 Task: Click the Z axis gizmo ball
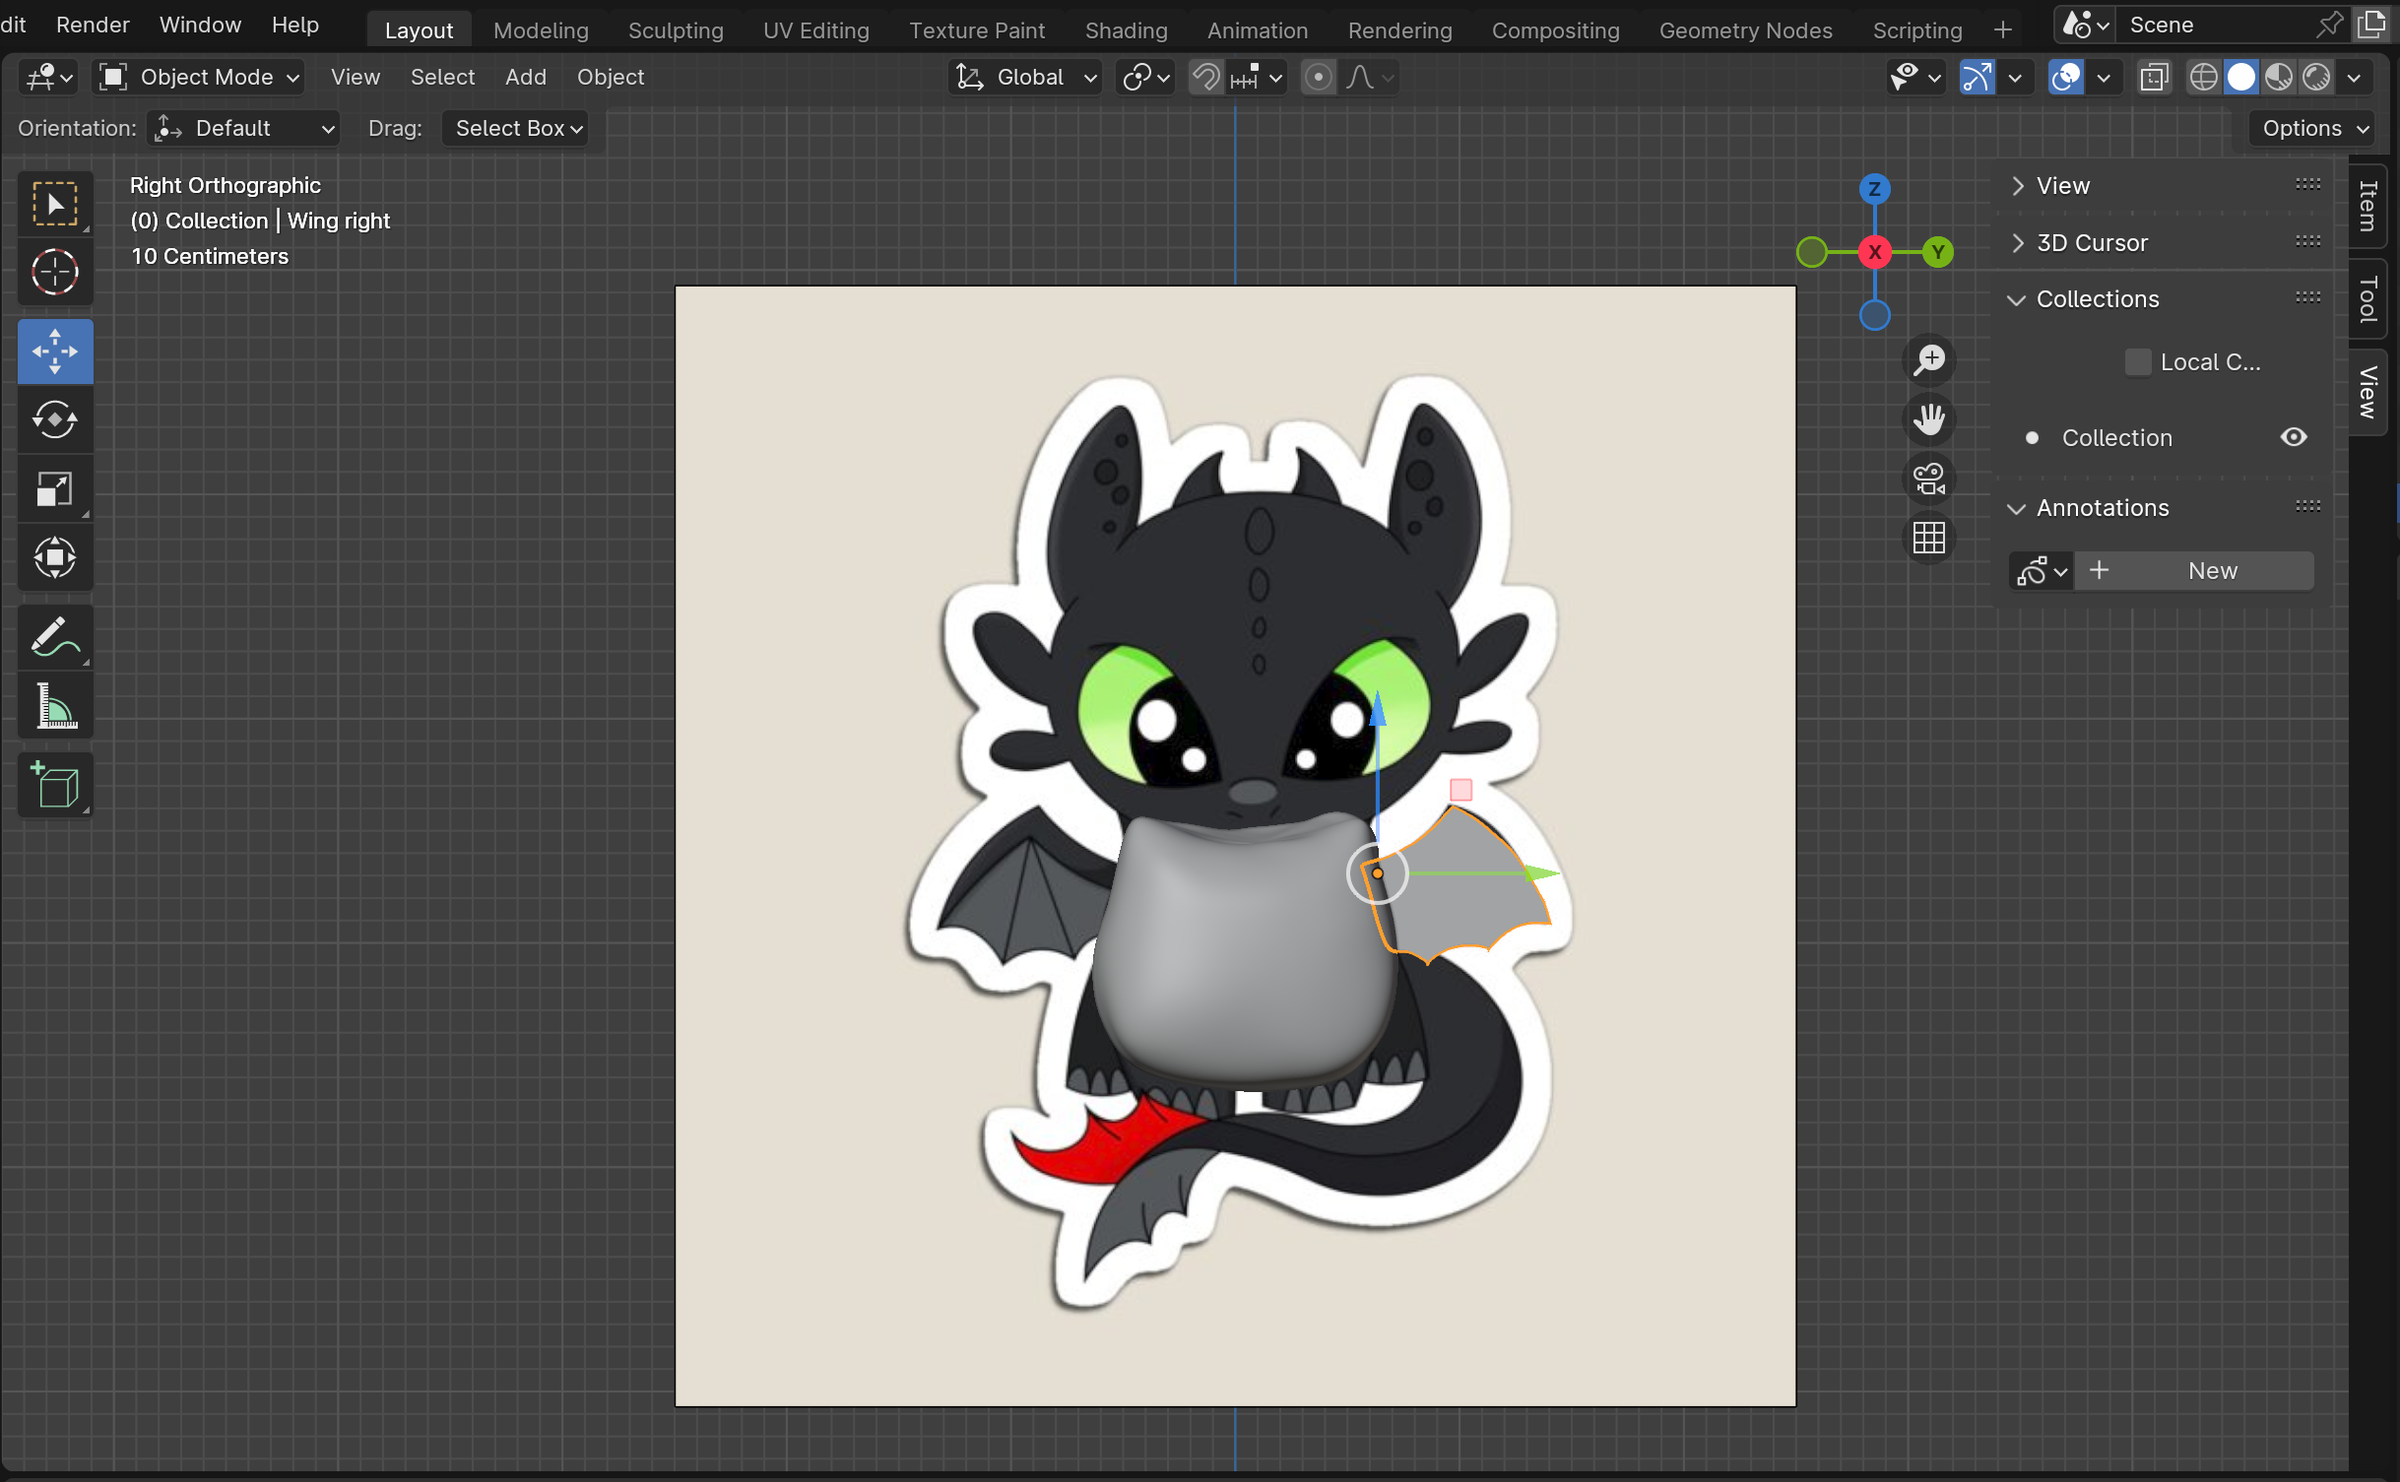tap(1875, 188)
